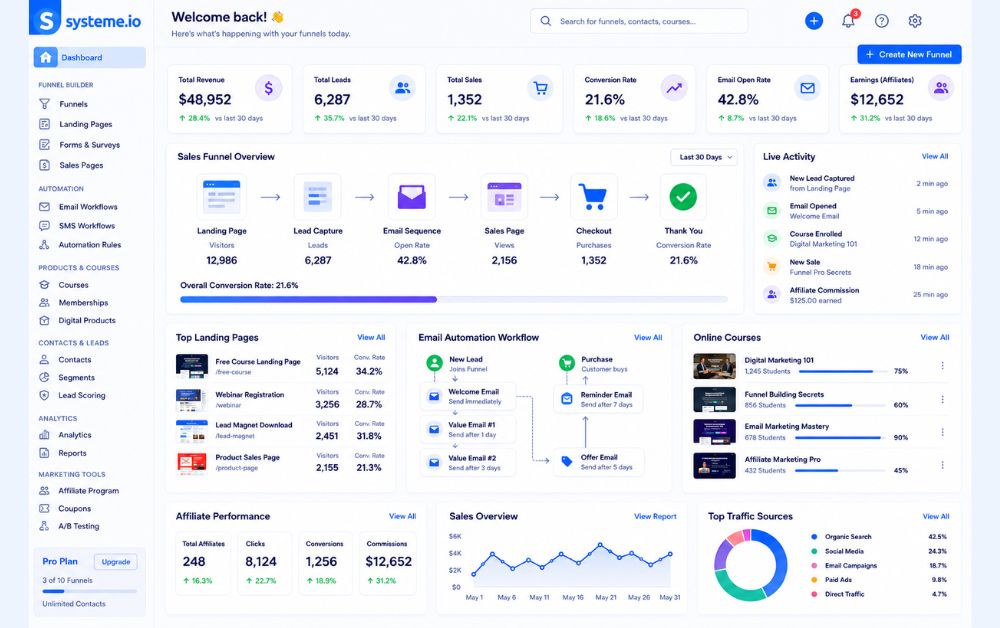
Task: Click View All in Email Automation Workflow
Action: click(x=648, y=337)
